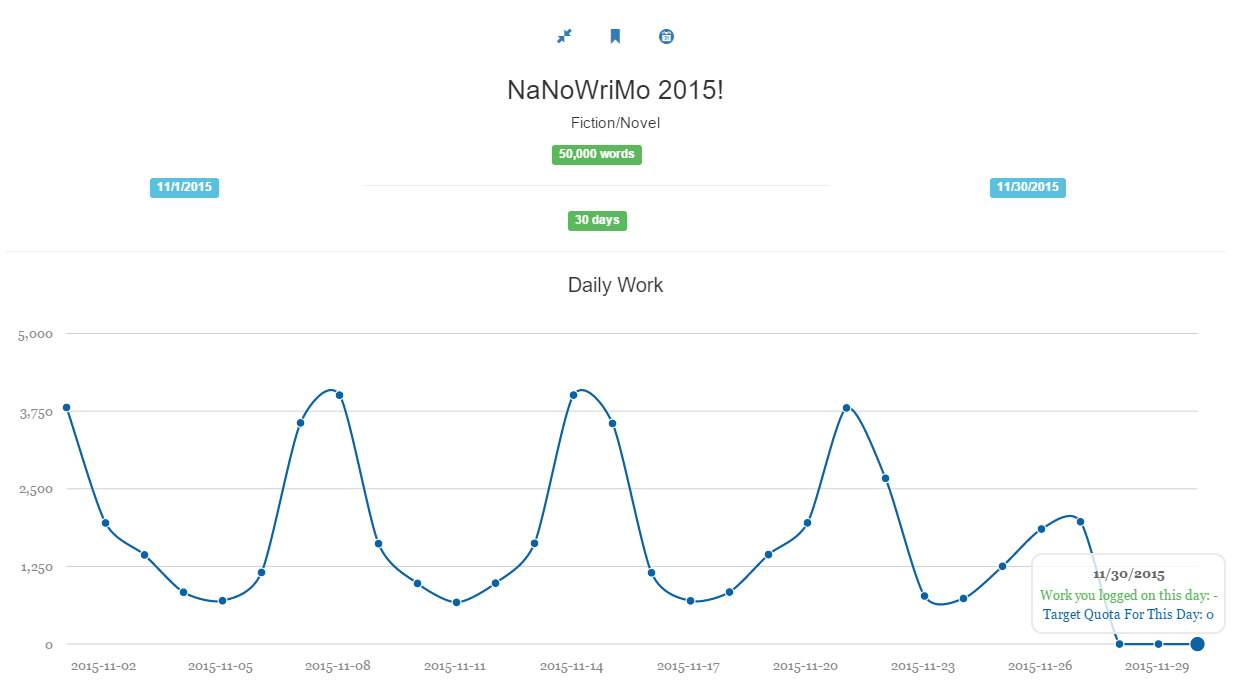Select the November 6 data point
Screen dimensions: 1236x687
(x=261, y=573)
